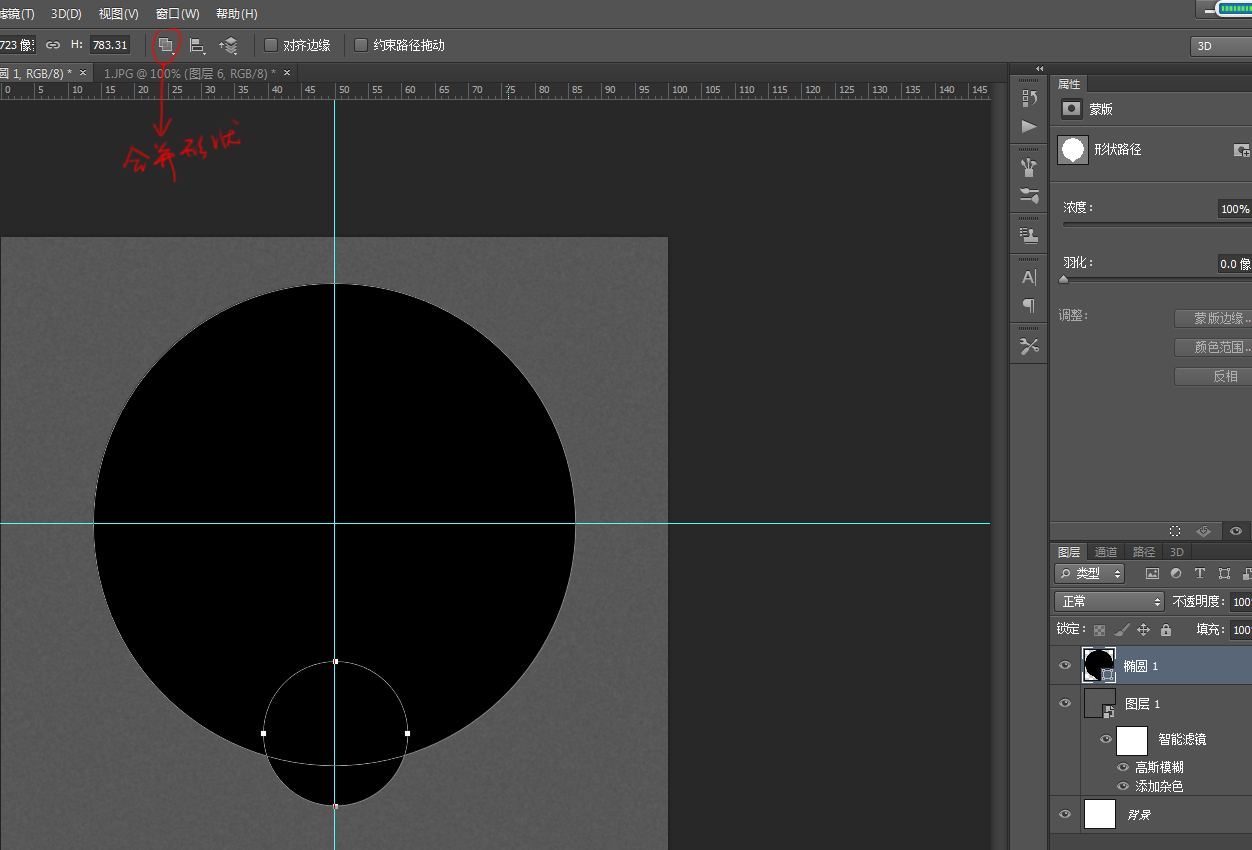1252x850 pixels.
Task: Switch to the 3D panel tab
Action: (1176, 552)
